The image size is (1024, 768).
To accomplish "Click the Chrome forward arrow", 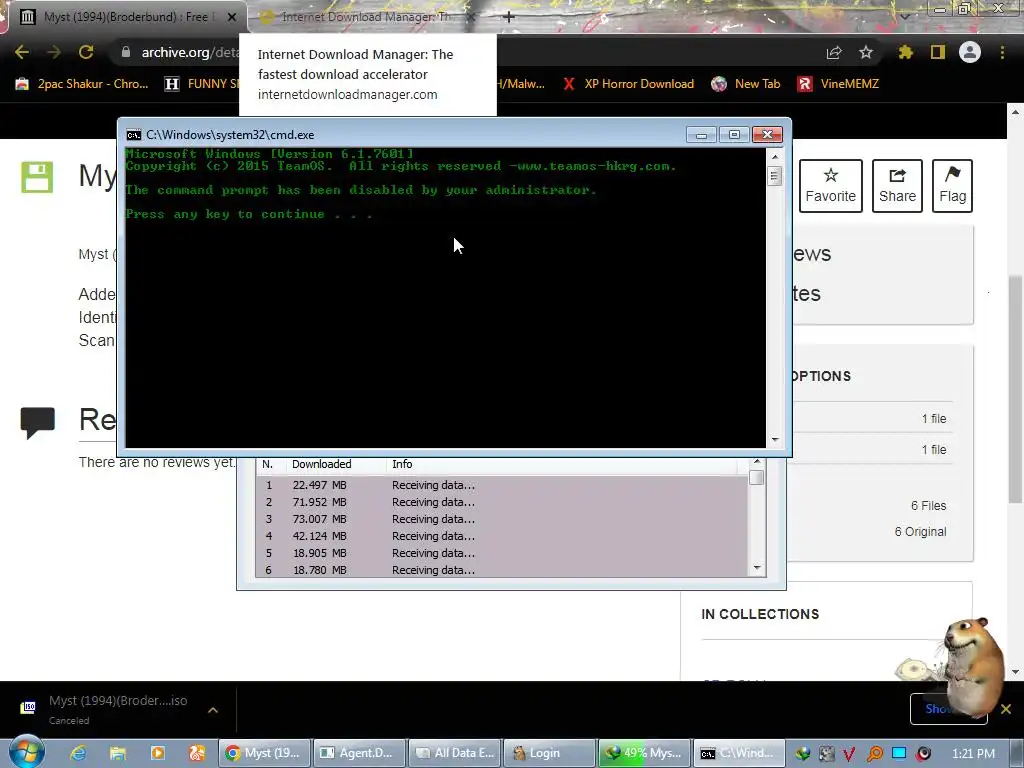I will (x=54, y=52).
